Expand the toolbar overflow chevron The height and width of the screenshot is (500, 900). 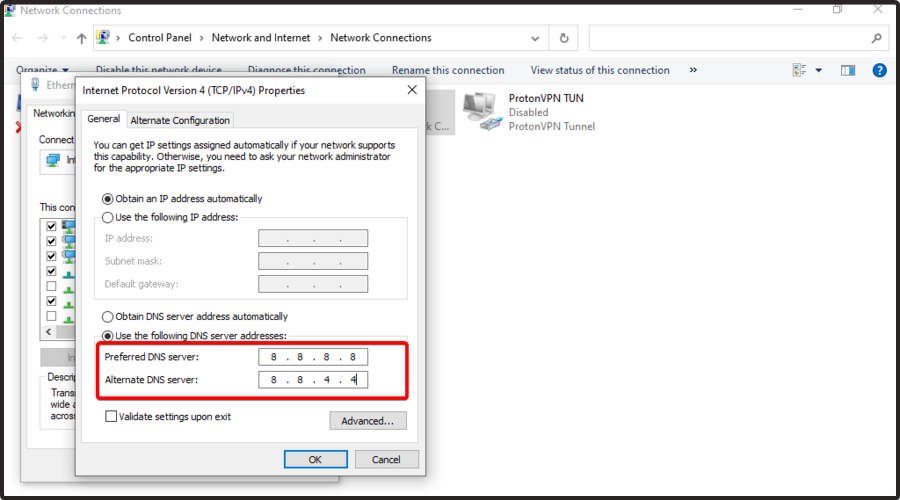pyautogui.click(x=693, y=71)
